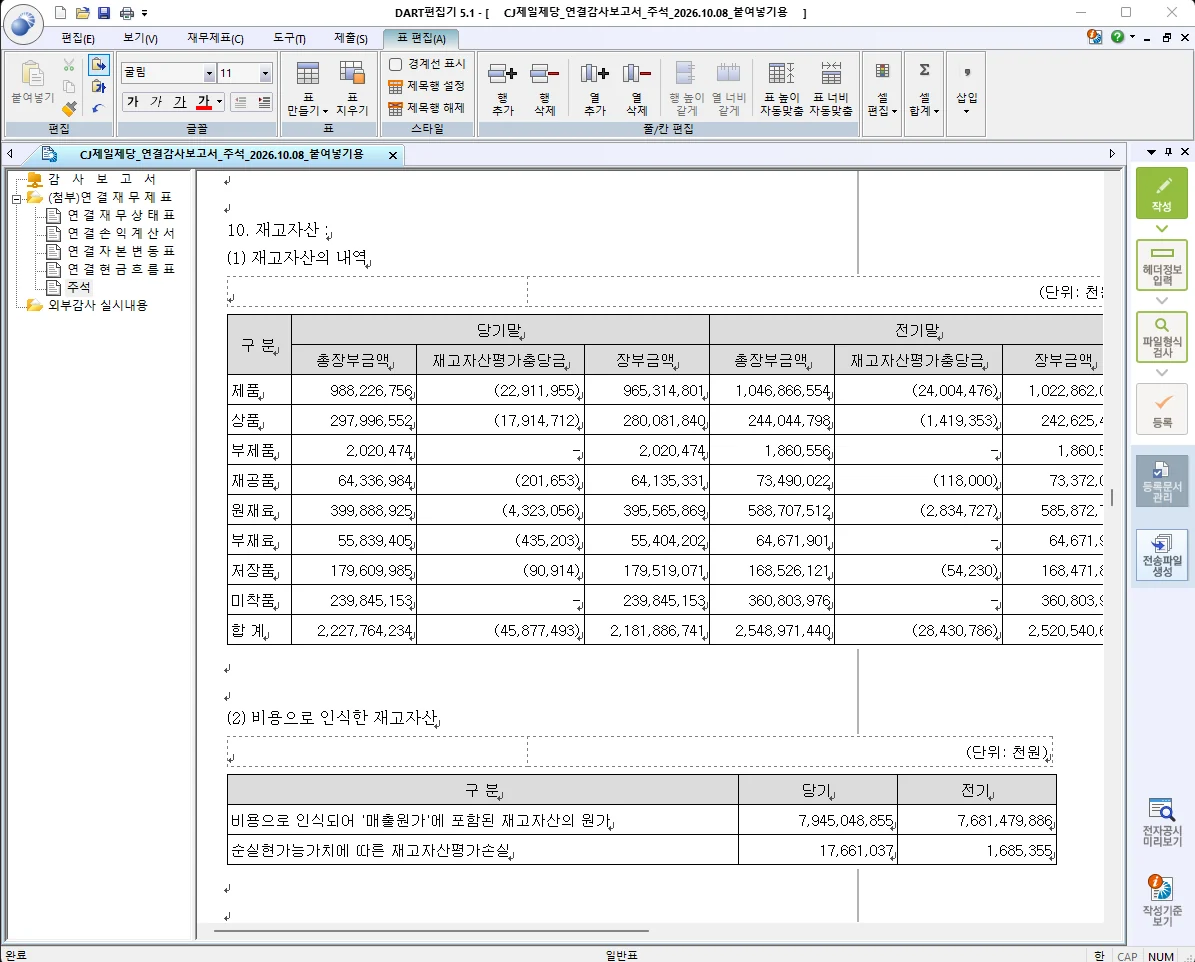The height and width of the screenshot is (962, 1195).
Task: Click the scissors cut icon
Action: (x=69, y=65)
